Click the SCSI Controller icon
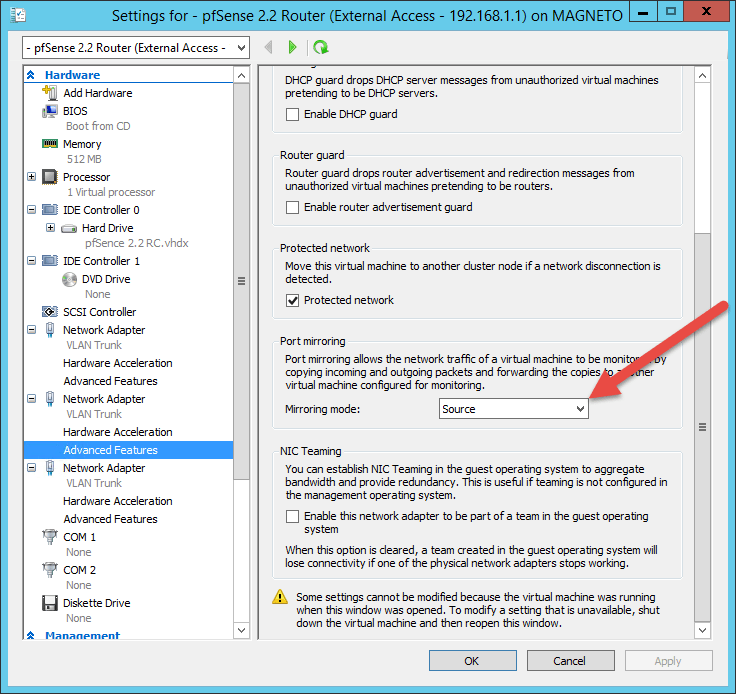Screen dimensions: 736x694 pyautogui.click(x=50, y=312)
